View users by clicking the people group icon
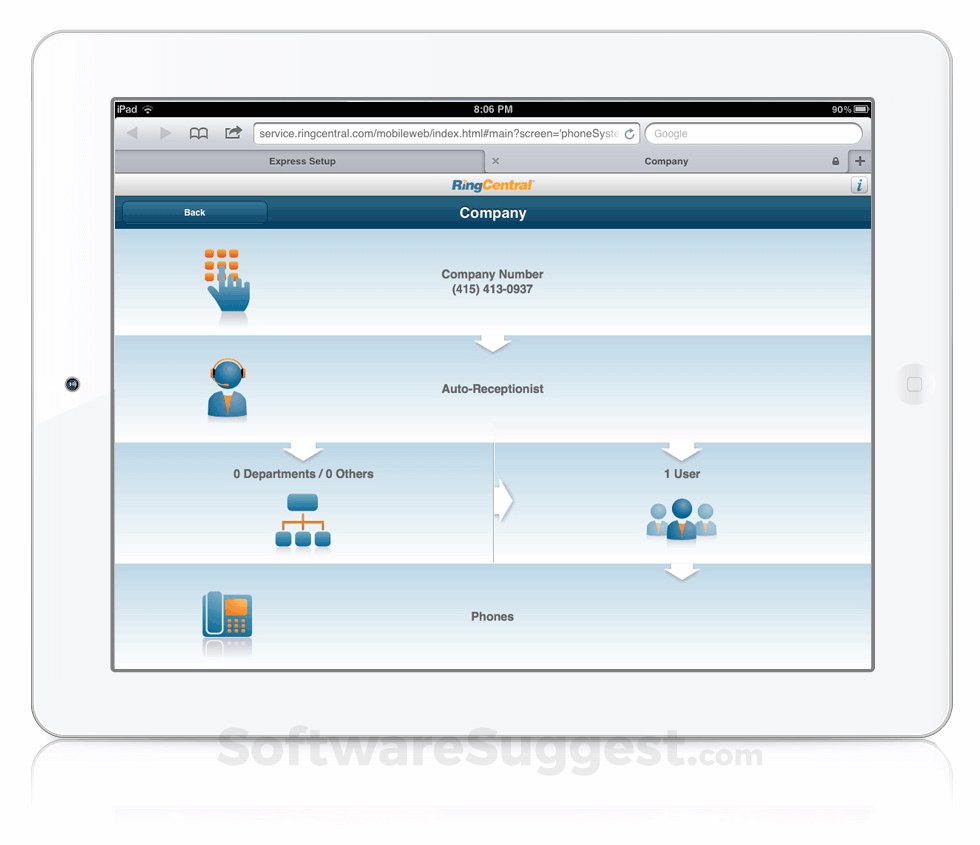The width and height of the screenshot is (980, 845). pyautogui.click(x=682, y=521)
